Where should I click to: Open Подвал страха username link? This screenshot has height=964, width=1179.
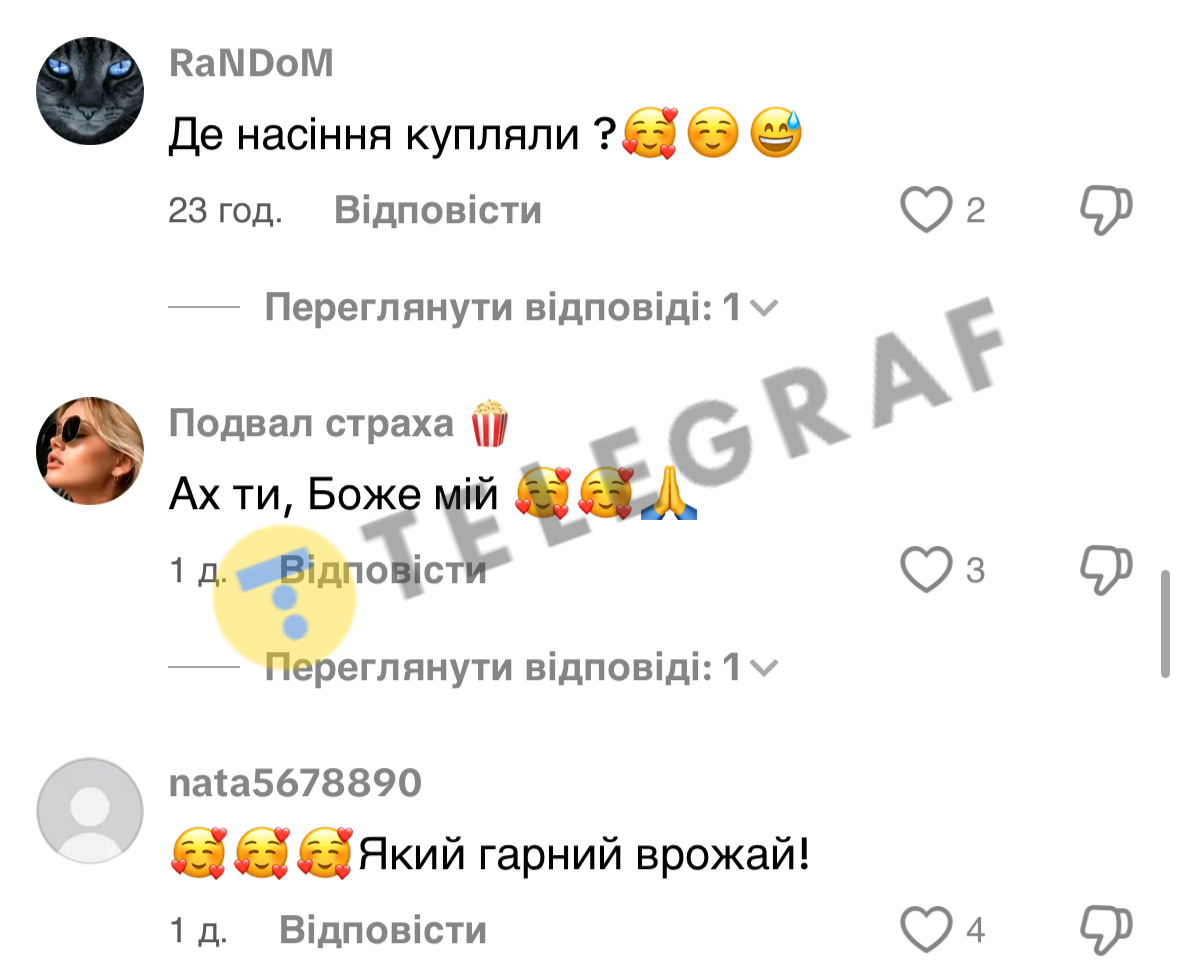click(x=311, y=423)
